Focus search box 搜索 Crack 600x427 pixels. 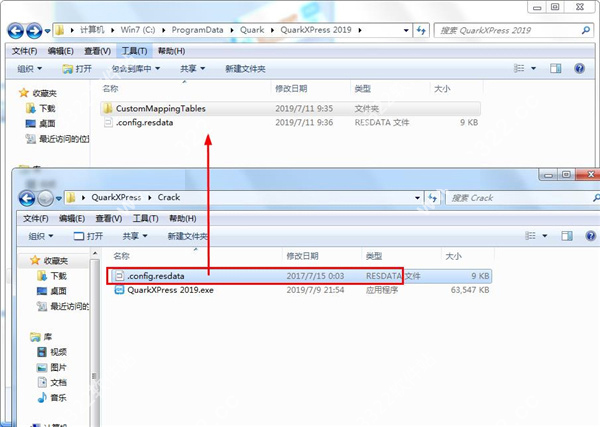[x=522, y=198]
